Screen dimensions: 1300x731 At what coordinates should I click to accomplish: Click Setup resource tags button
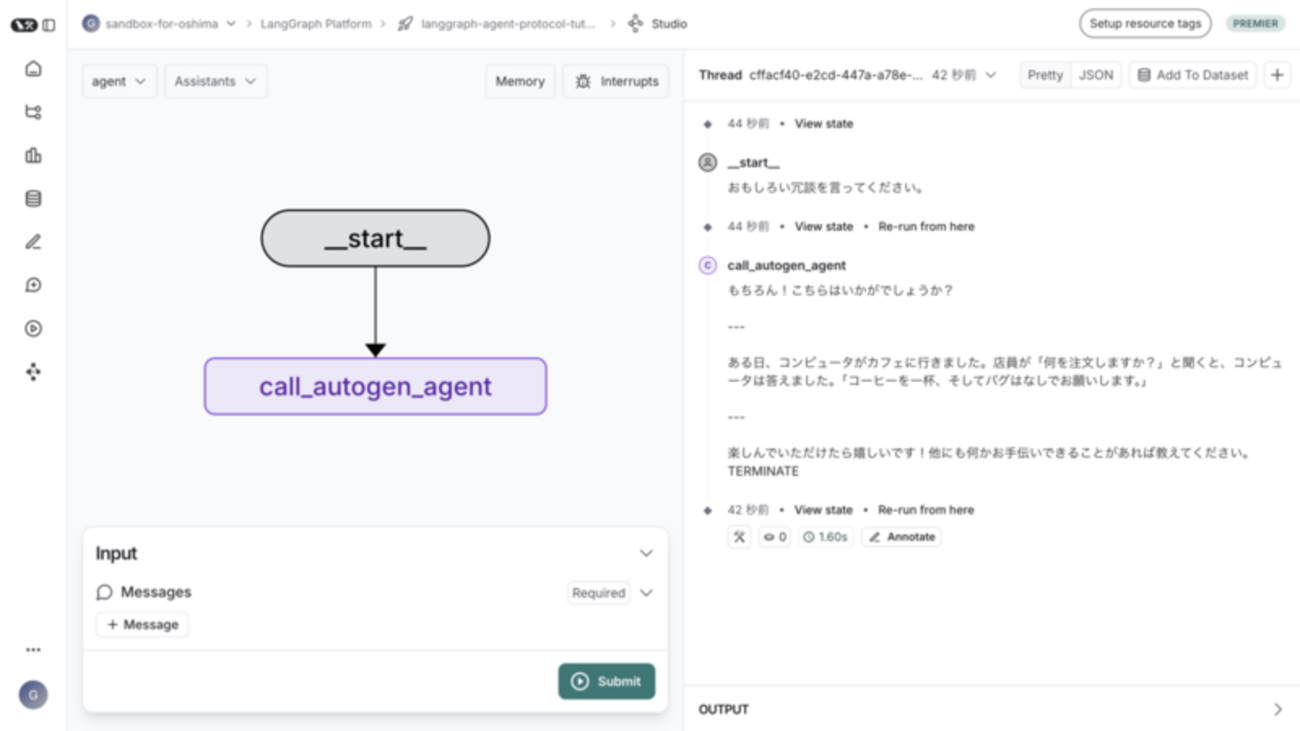(x=1145, y=23)
